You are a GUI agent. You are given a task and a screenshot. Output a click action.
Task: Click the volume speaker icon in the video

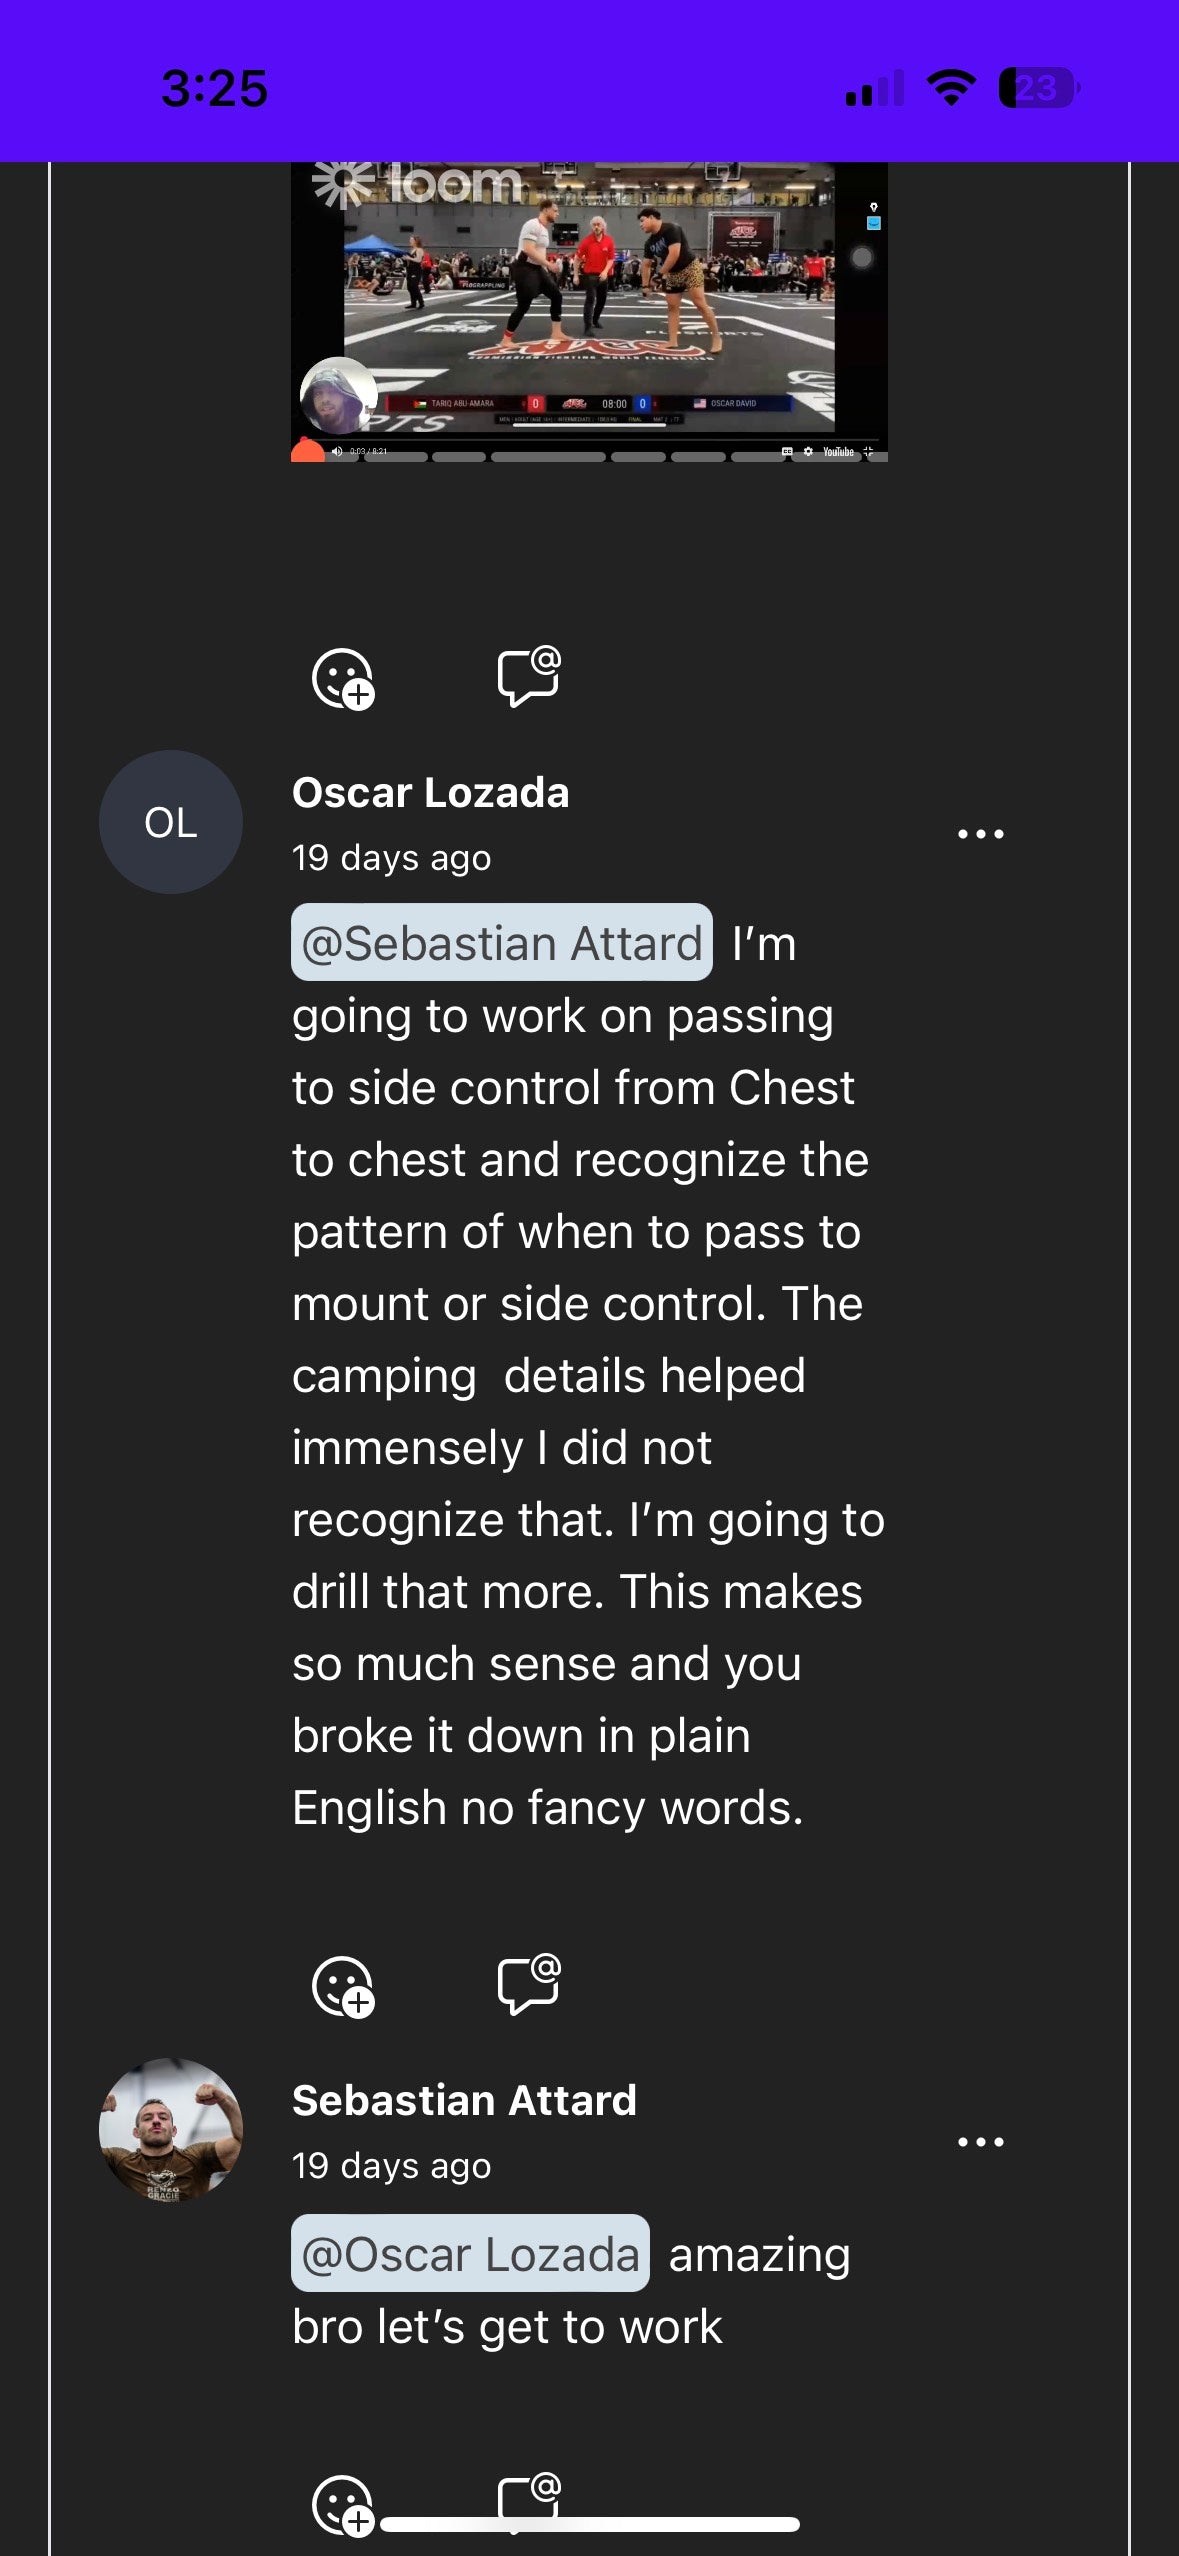(337, 452)
